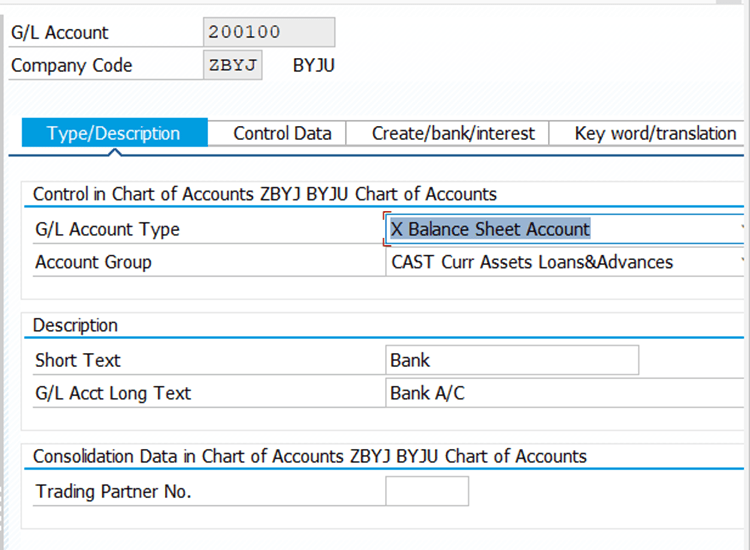Click the Short Text label
This screenshot has height=550, width=750.
pos(77,360)
